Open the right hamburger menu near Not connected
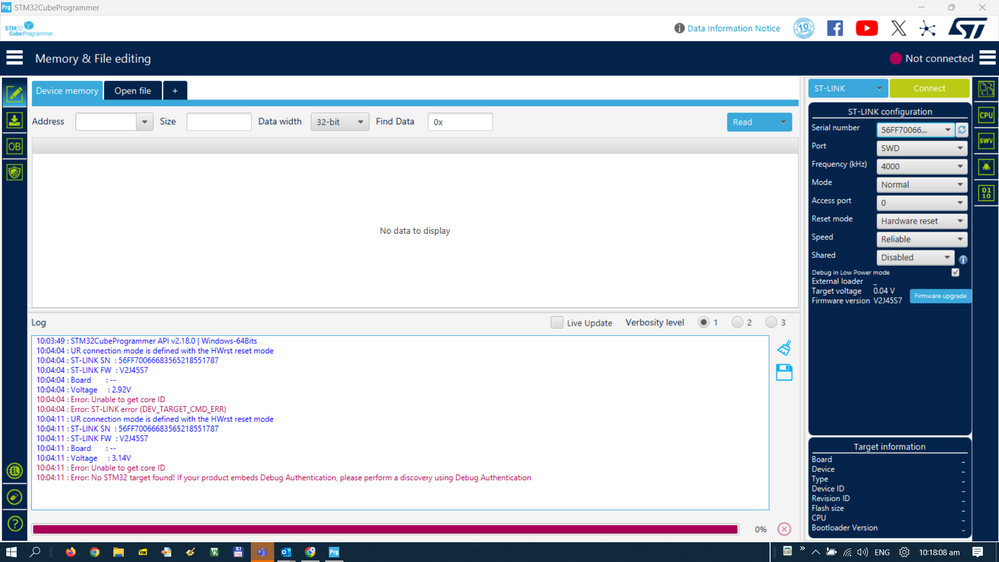 pyautogui.click(x=988, y=58)
